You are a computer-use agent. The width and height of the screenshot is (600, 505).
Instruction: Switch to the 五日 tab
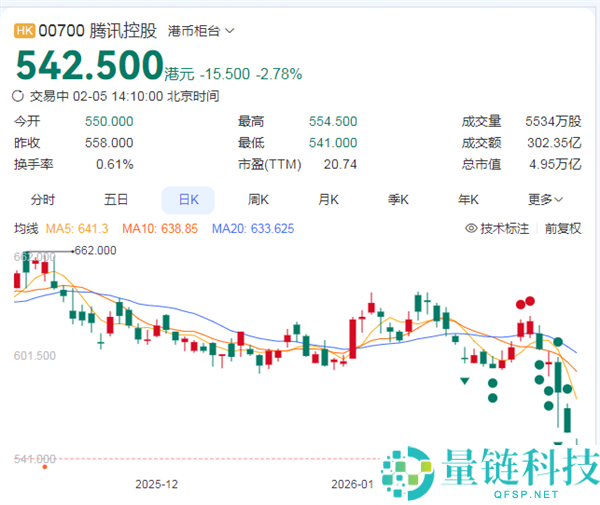pos(116,200)
